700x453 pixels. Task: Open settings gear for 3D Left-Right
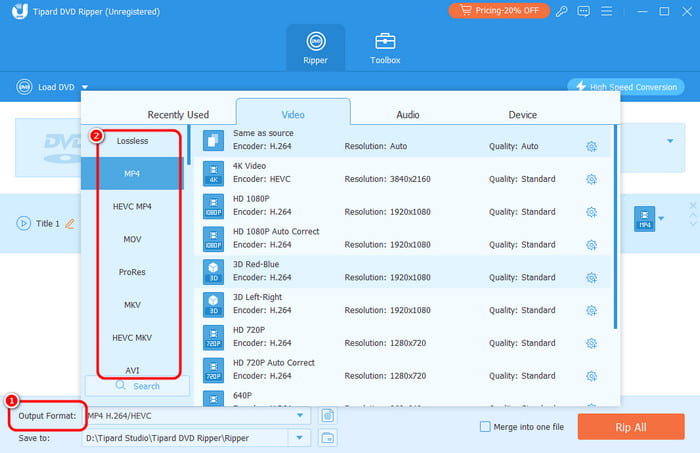tap(592, 311)
